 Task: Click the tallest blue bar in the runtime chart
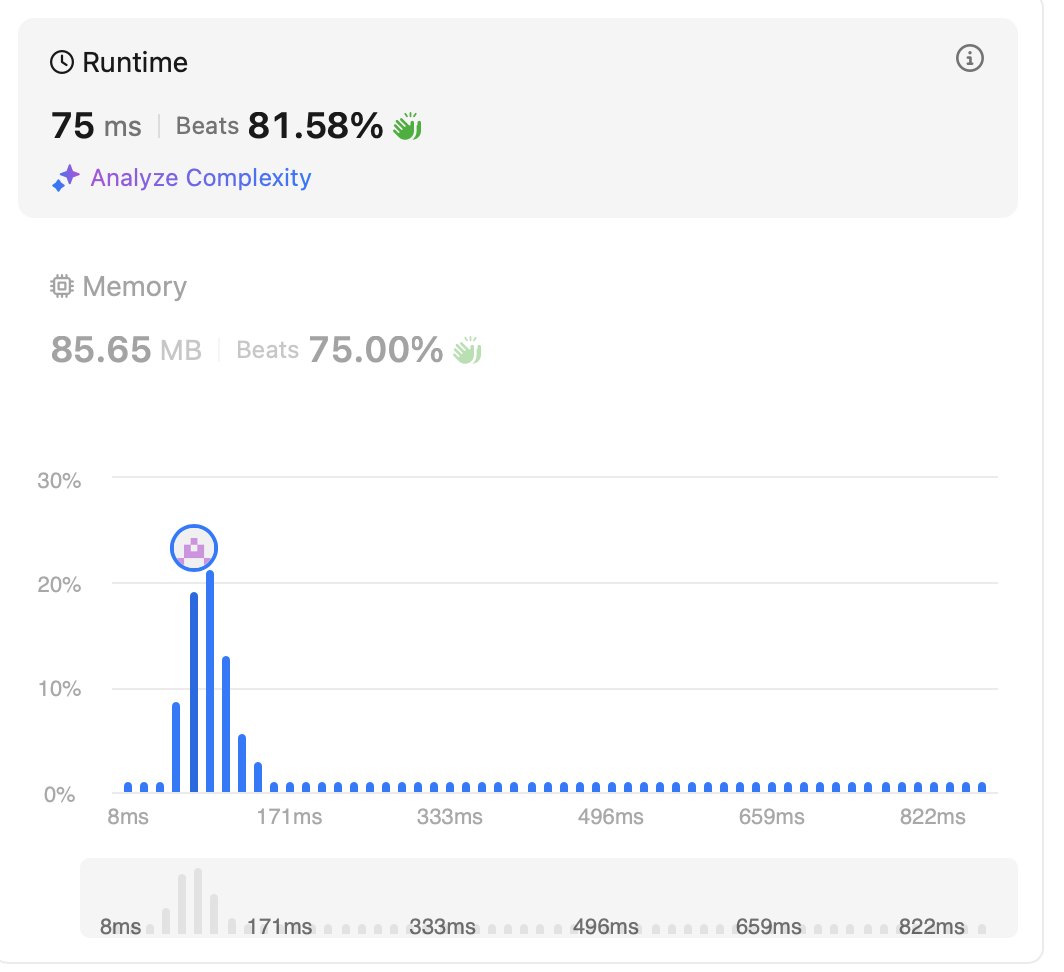(x=210, y=680)
